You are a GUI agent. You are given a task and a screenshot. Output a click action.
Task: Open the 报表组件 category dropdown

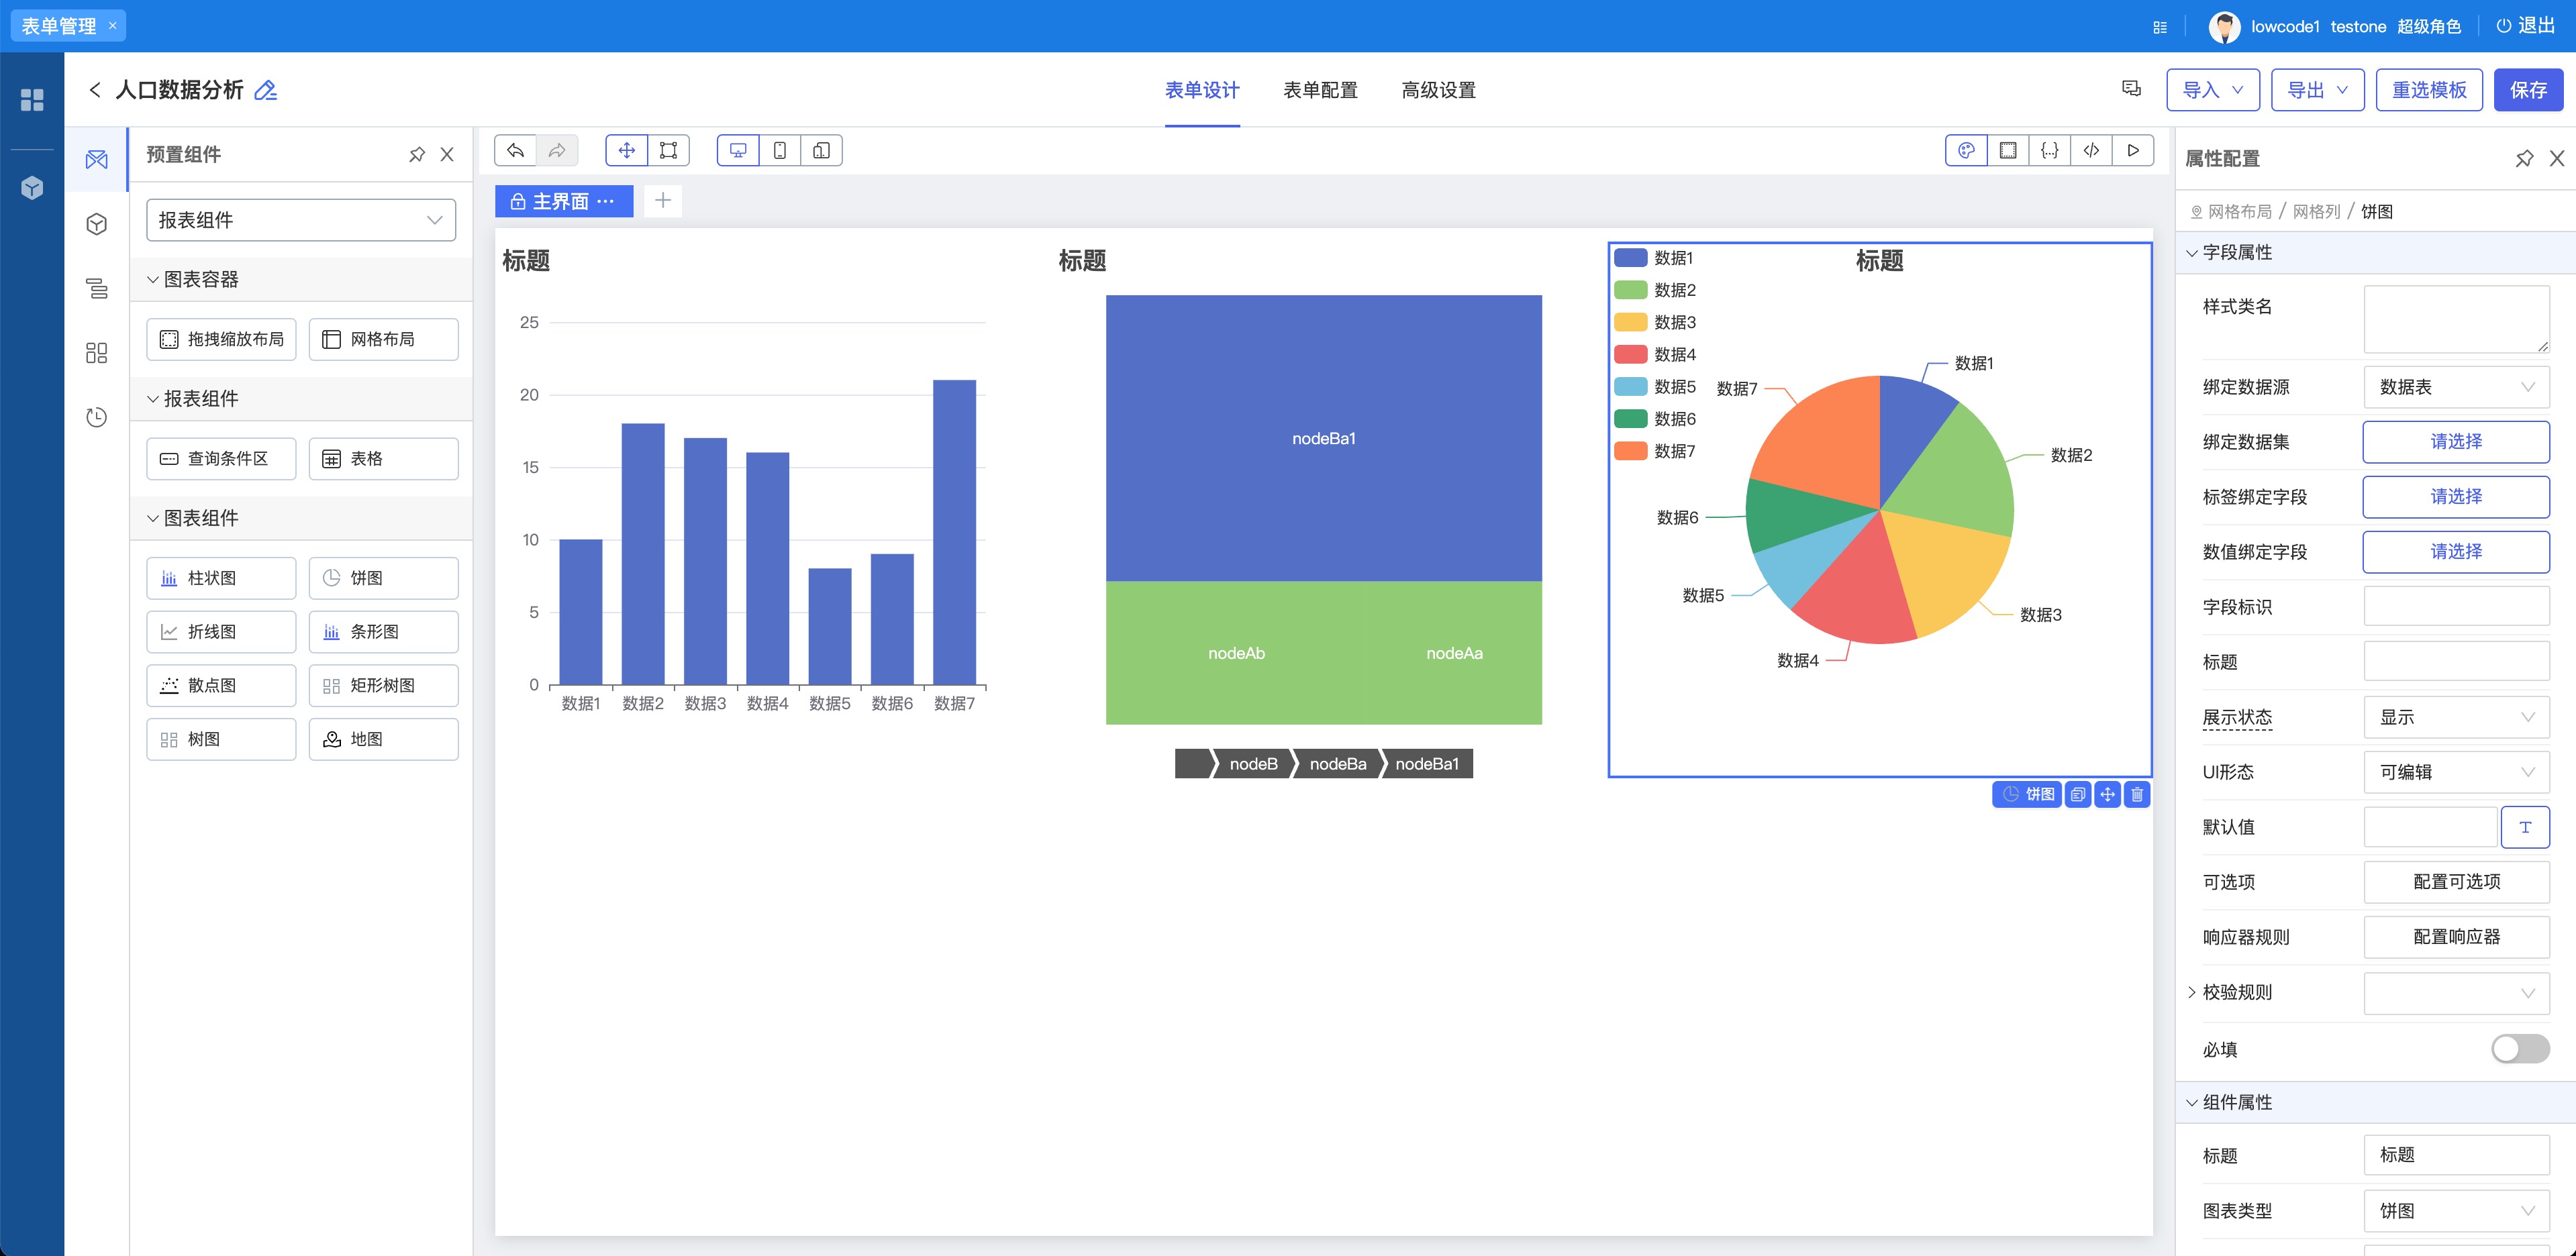(x=301, y=220)
